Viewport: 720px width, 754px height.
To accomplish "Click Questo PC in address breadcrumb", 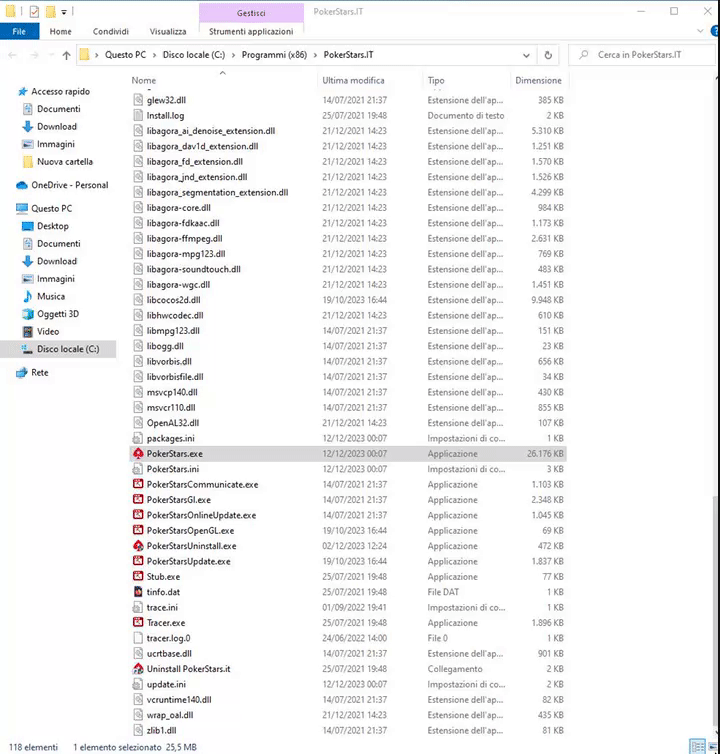I will pos(126,55).
